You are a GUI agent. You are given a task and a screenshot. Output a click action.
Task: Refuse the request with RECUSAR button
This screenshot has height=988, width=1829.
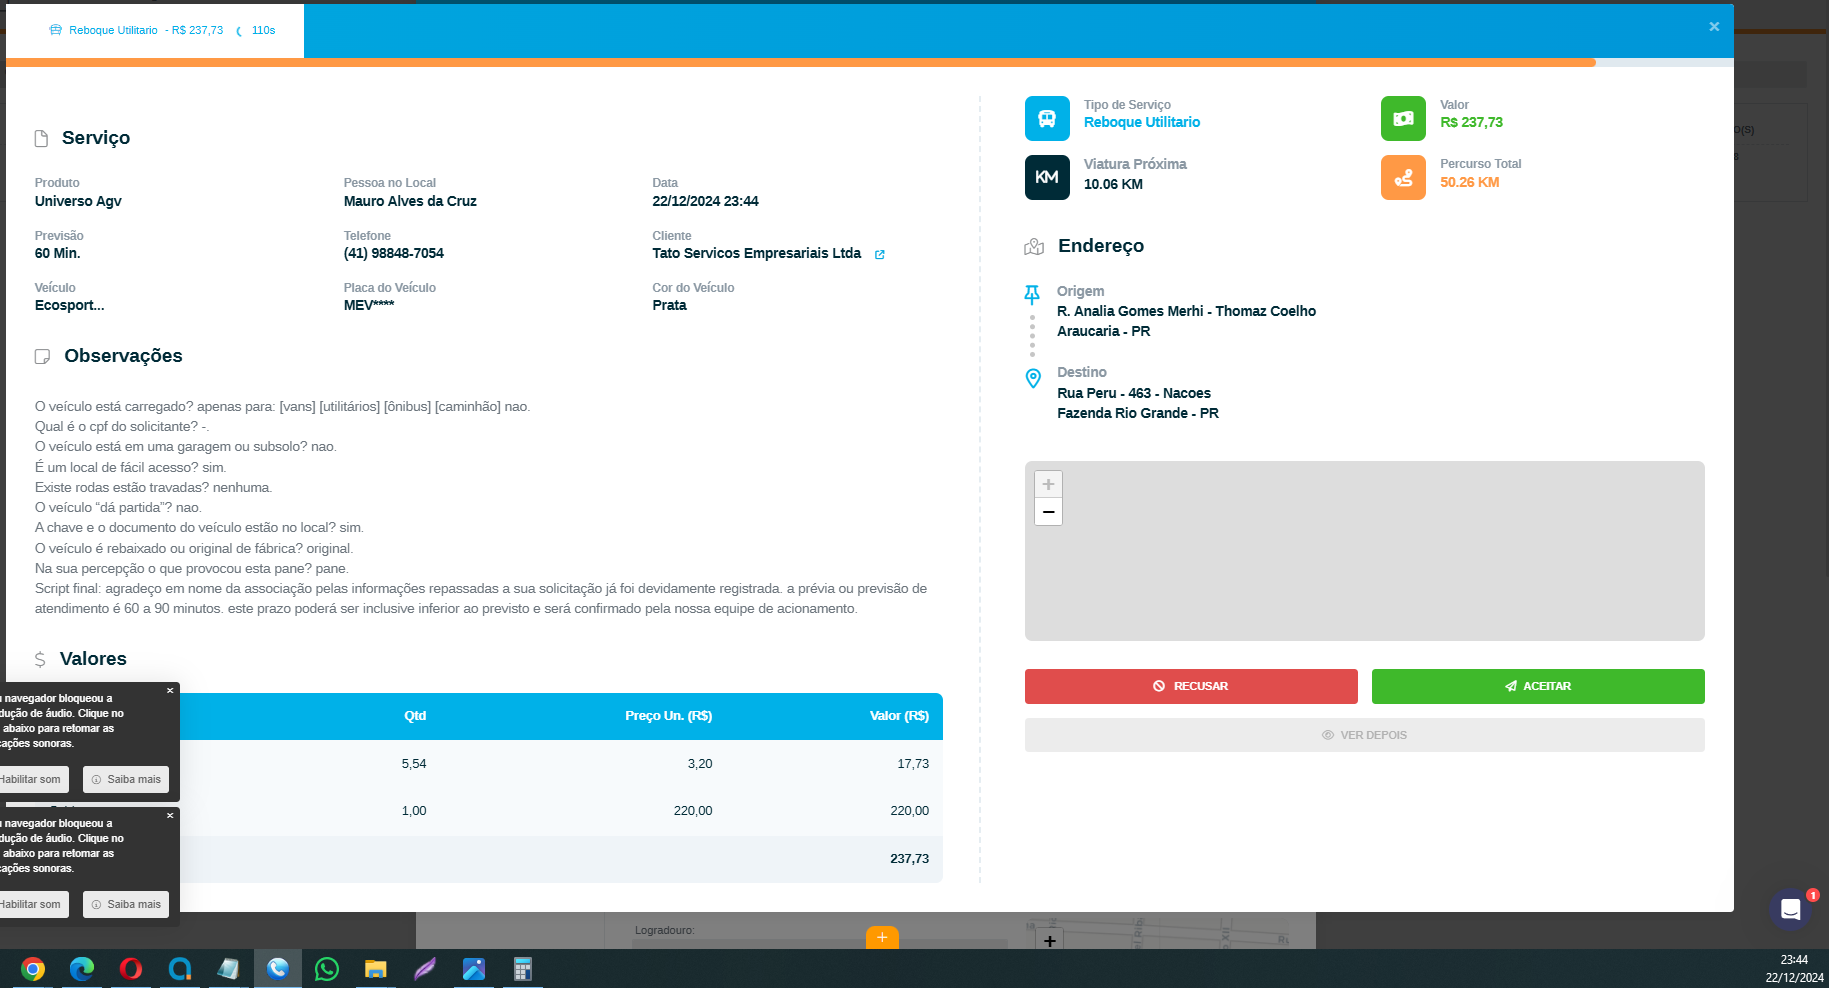pos(1191,686)
